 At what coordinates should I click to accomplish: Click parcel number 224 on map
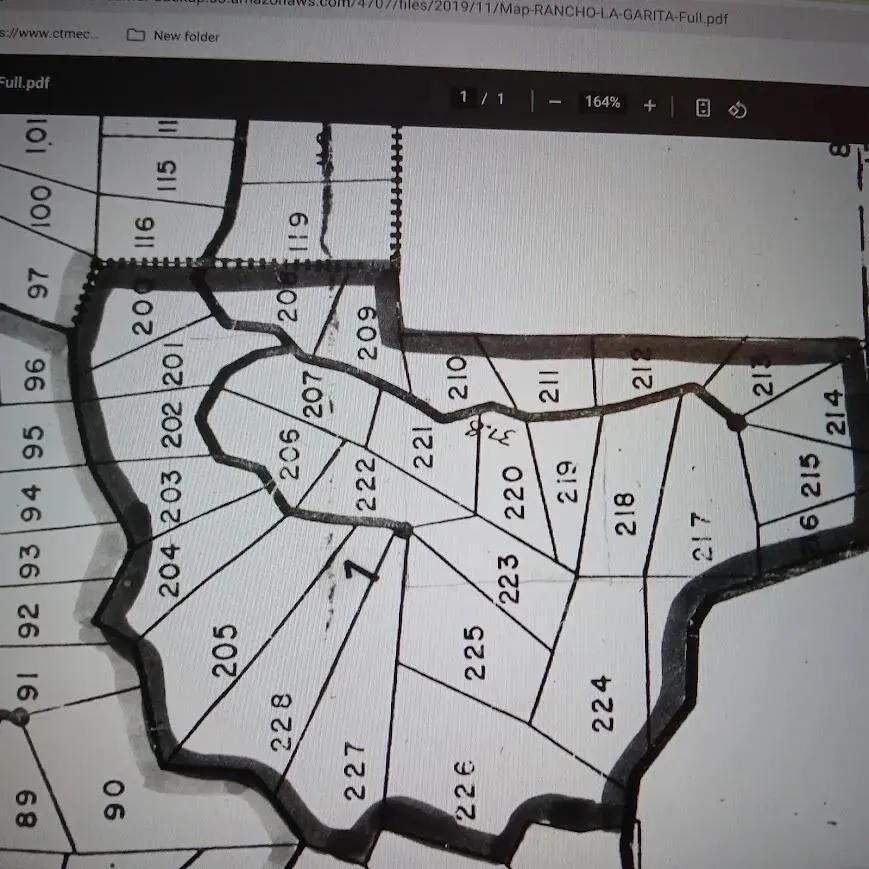(x=602, y=704)
